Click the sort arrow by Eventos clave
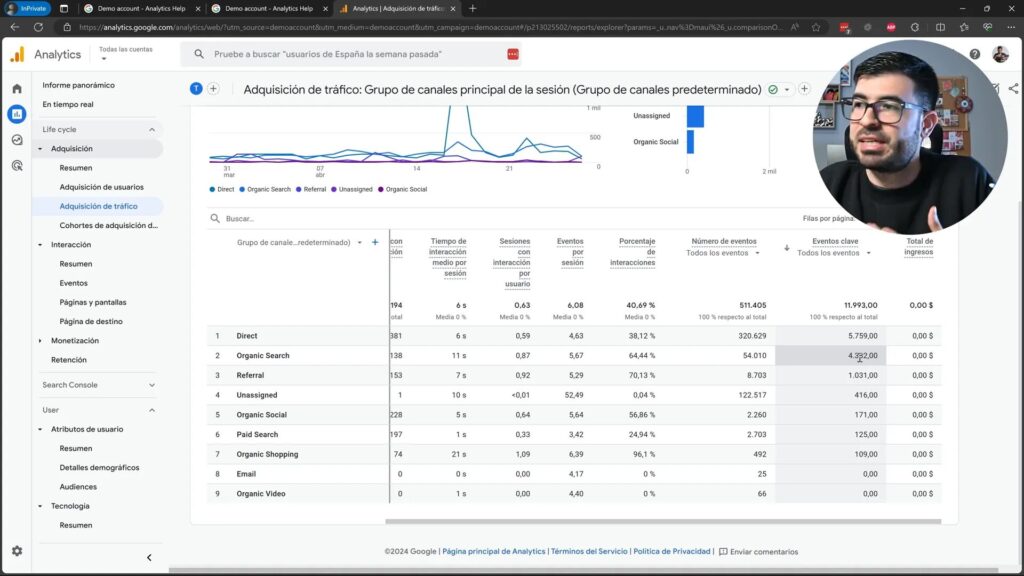Image resolution: width=1024 pixels, height=576 pixels. coord(787,248)
